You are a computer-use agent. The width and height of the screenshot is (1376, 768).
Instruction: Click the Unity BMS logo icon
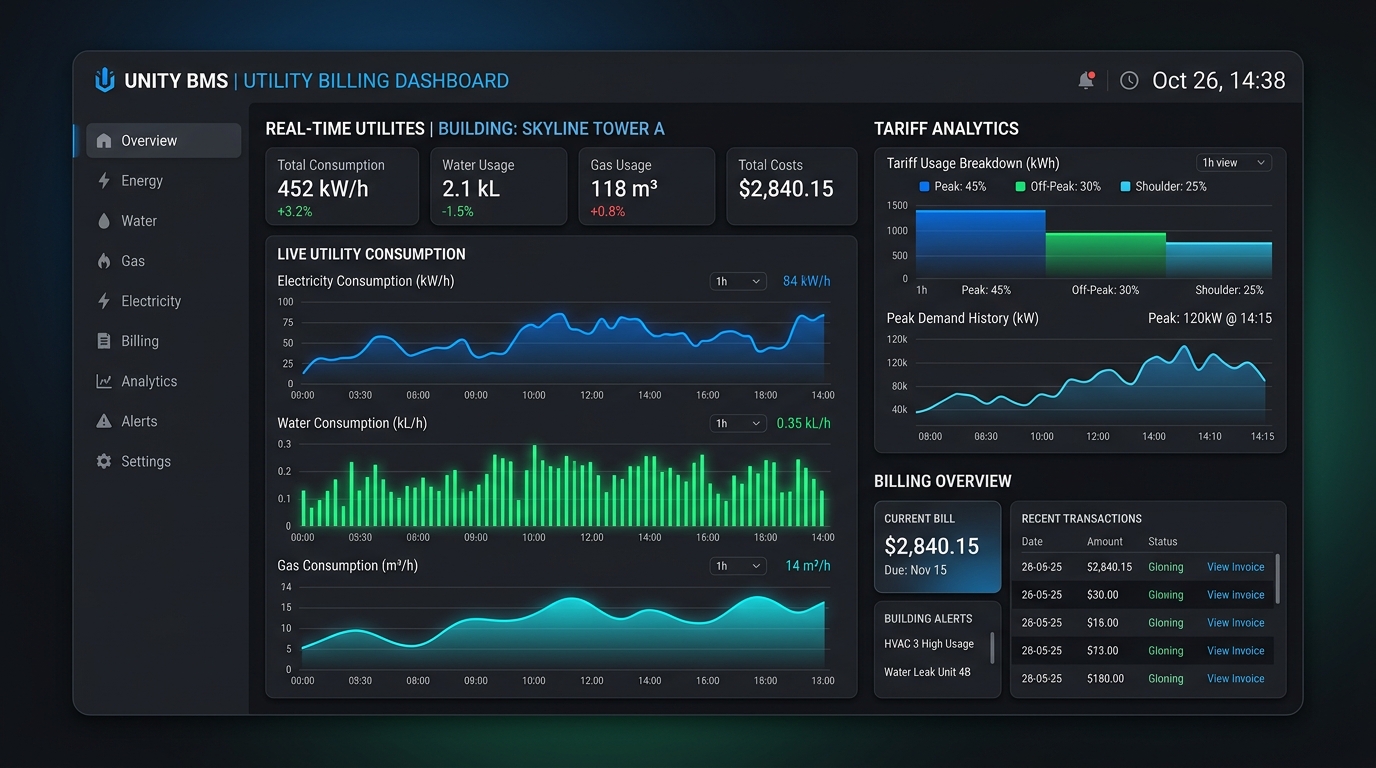coord(105,80)
